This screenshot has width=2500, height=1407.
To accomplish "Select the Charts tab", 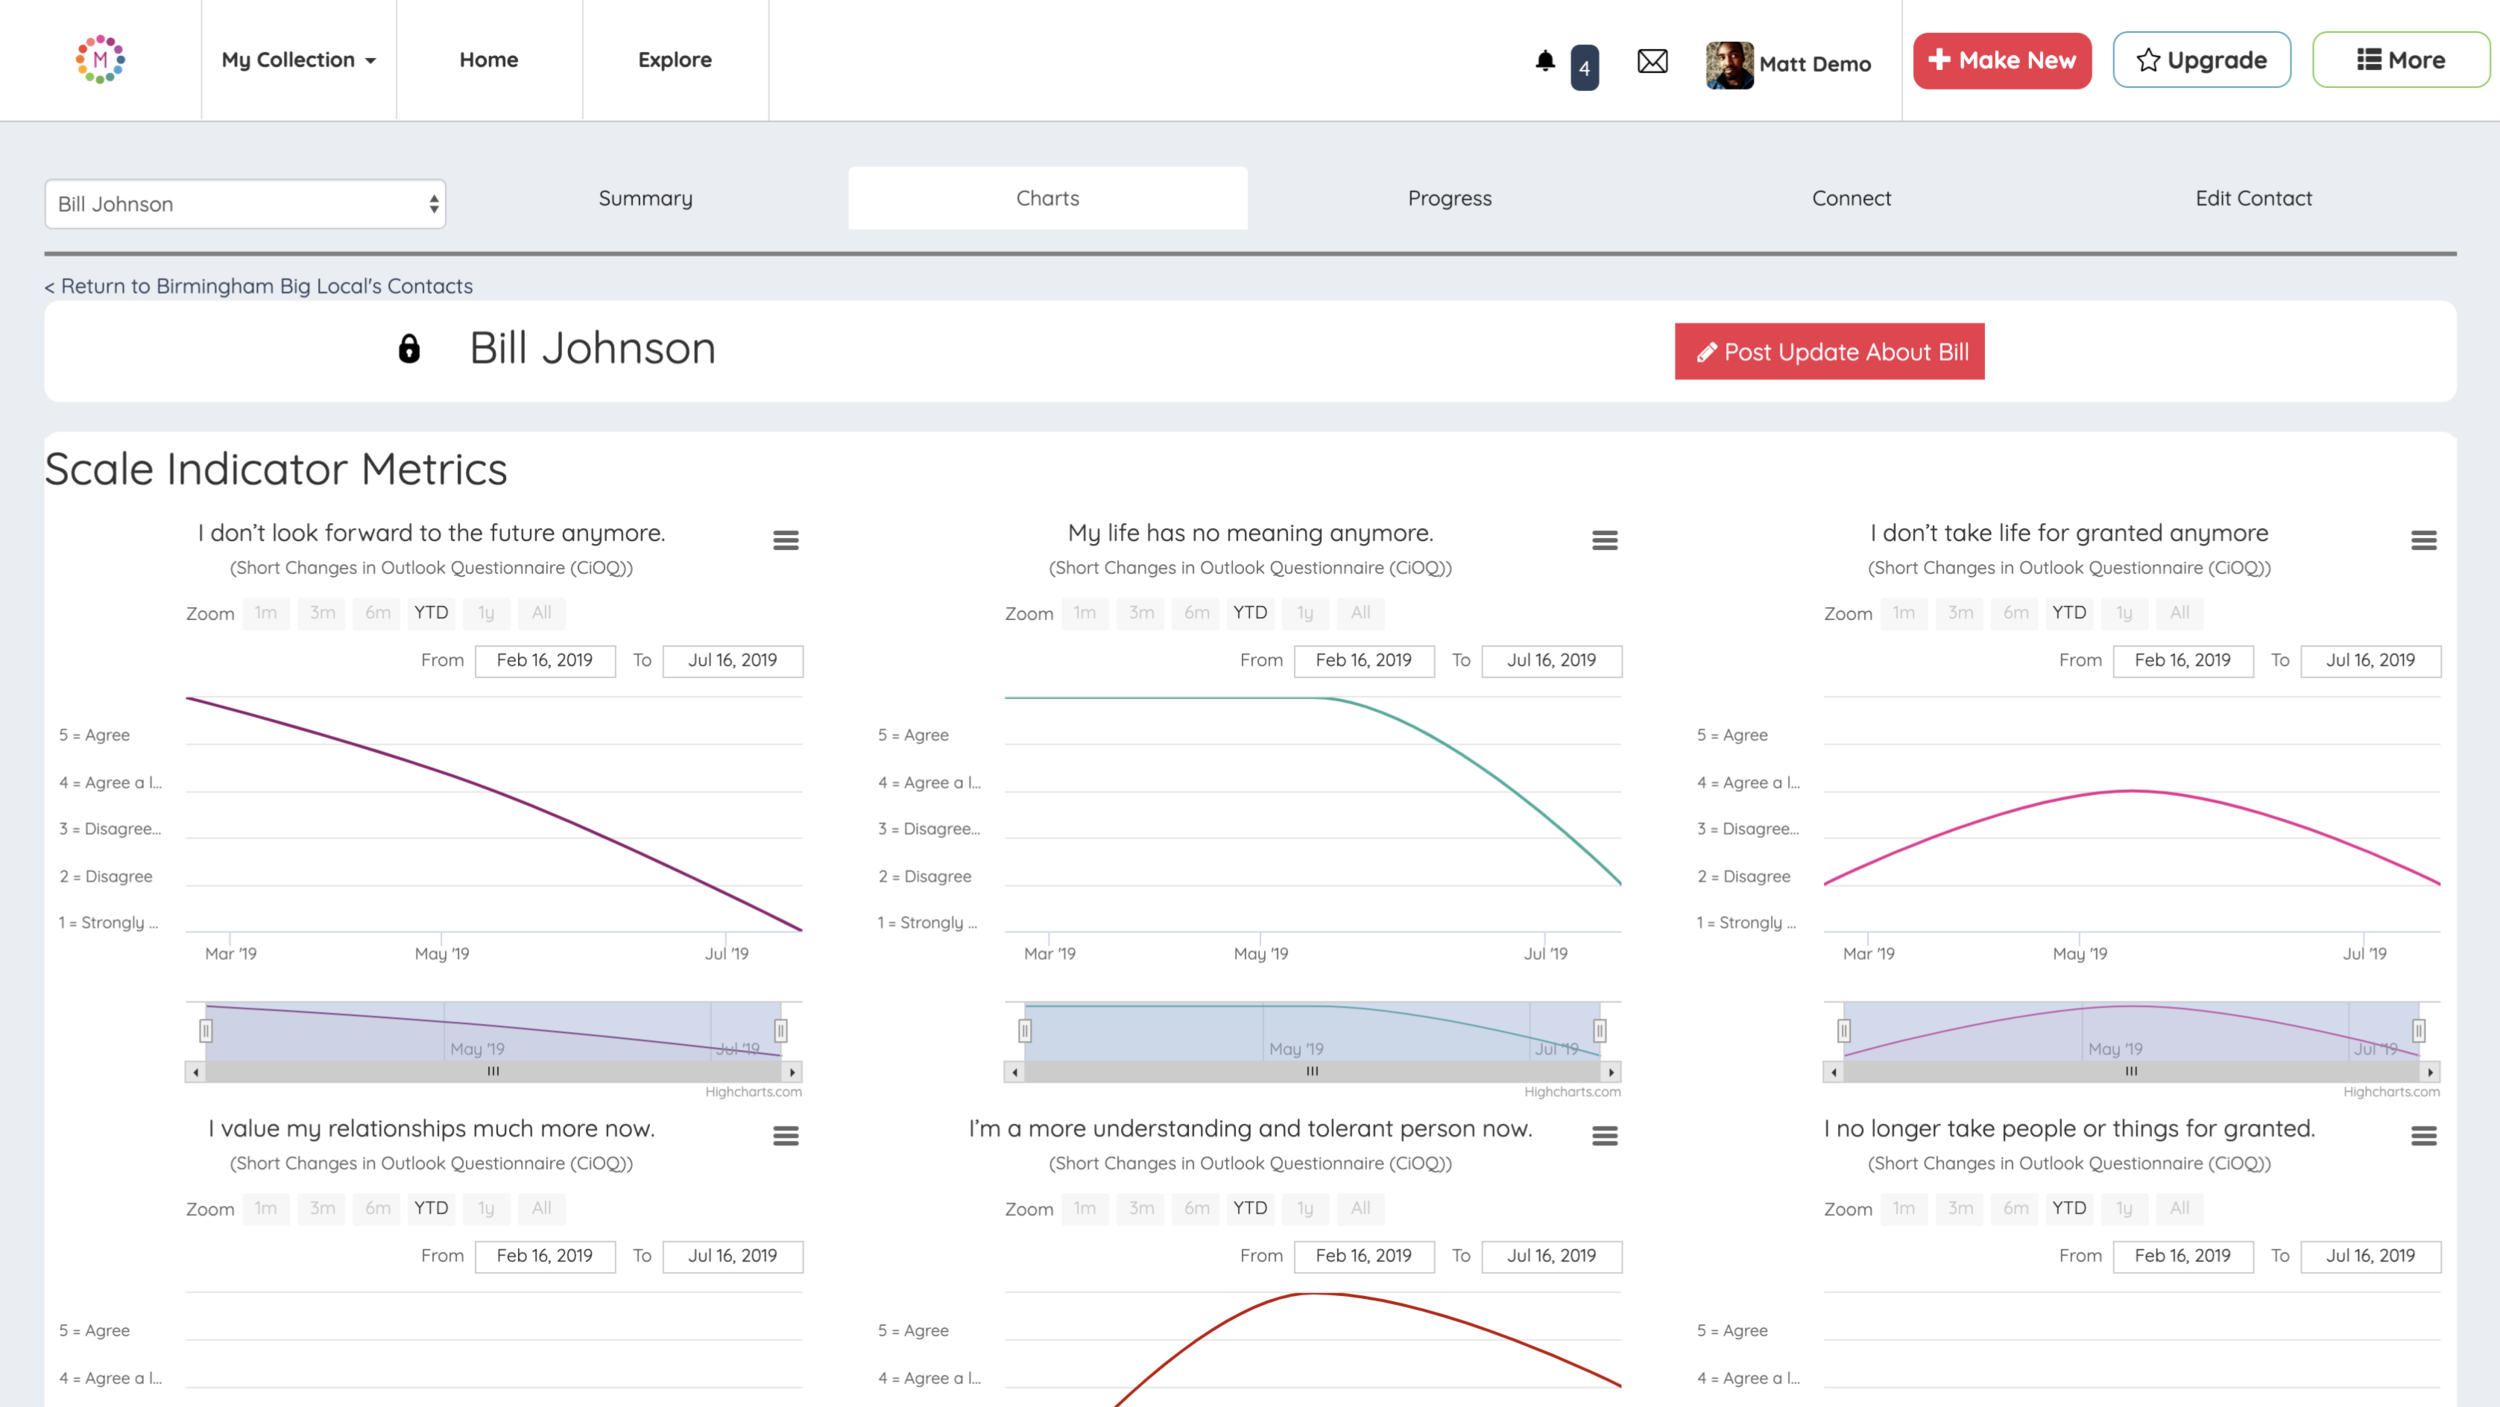I will click(1048, 198).
